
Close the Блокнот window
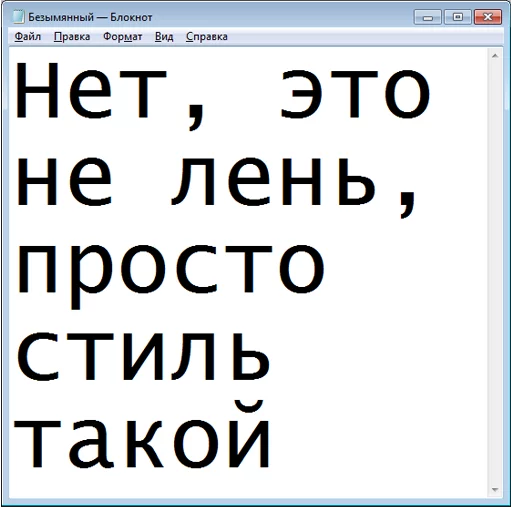point(488,17)
